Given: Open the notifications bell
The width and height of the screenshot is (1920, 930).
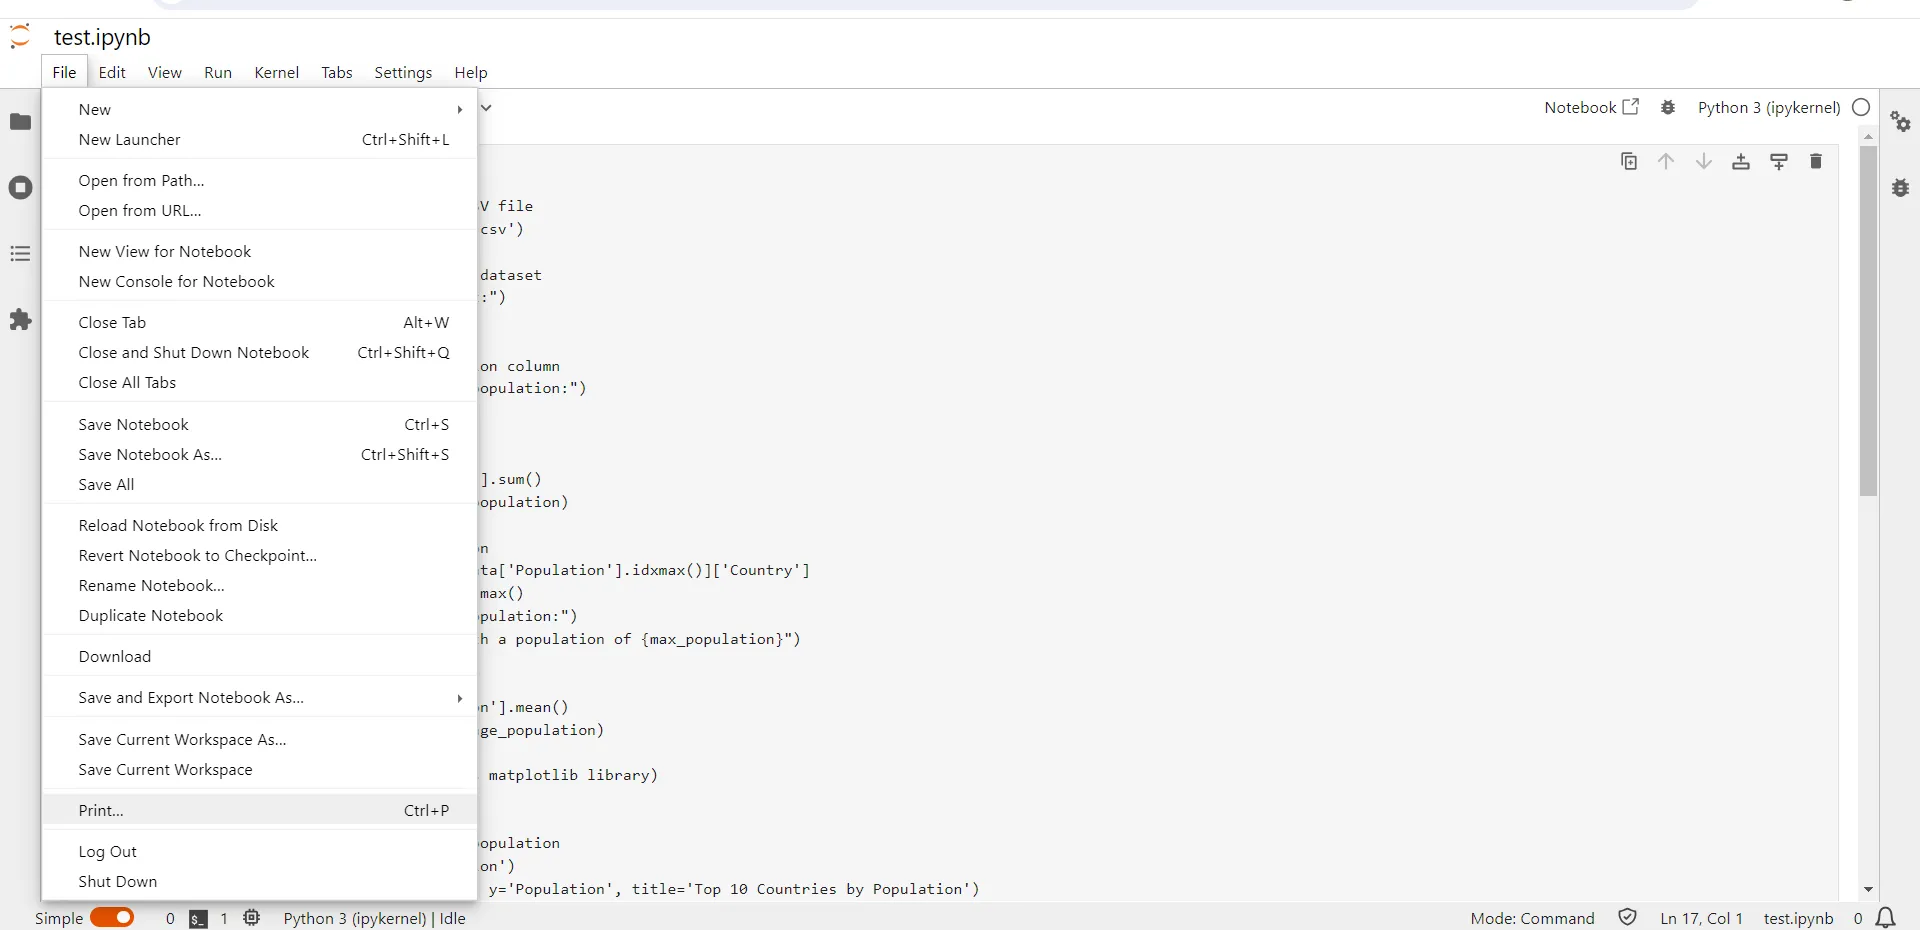Looking at the screenshot, I should [x=1888, y=919].
